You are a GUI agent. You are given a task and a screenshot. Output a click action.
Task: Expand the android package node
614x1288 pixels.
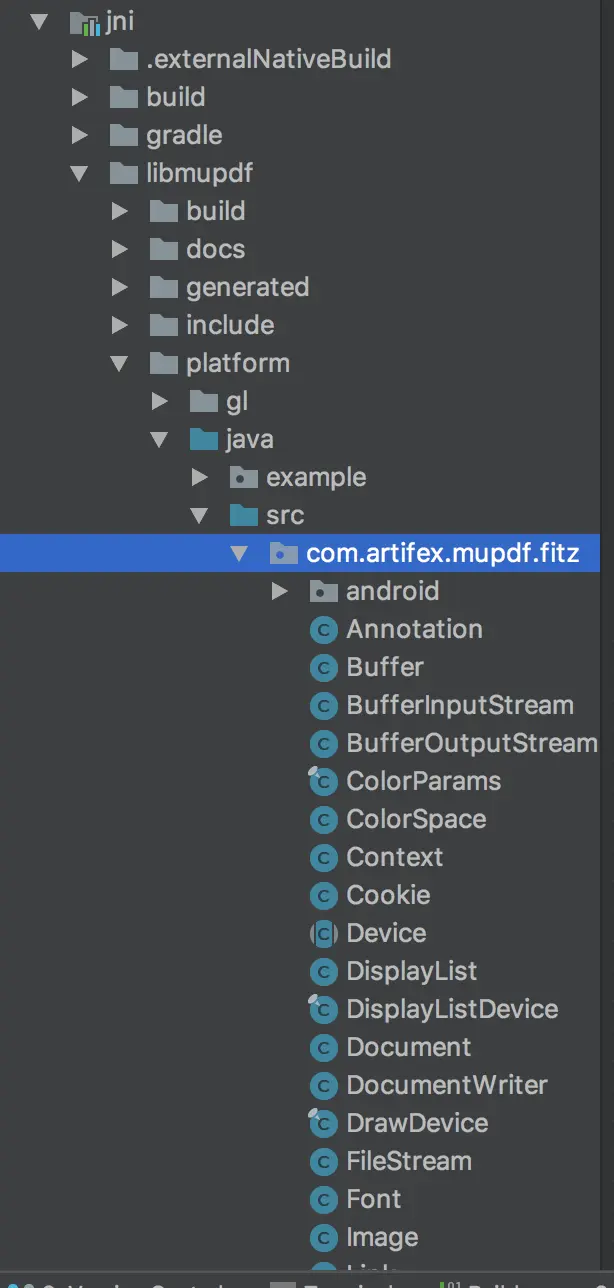tap(280, 591)
